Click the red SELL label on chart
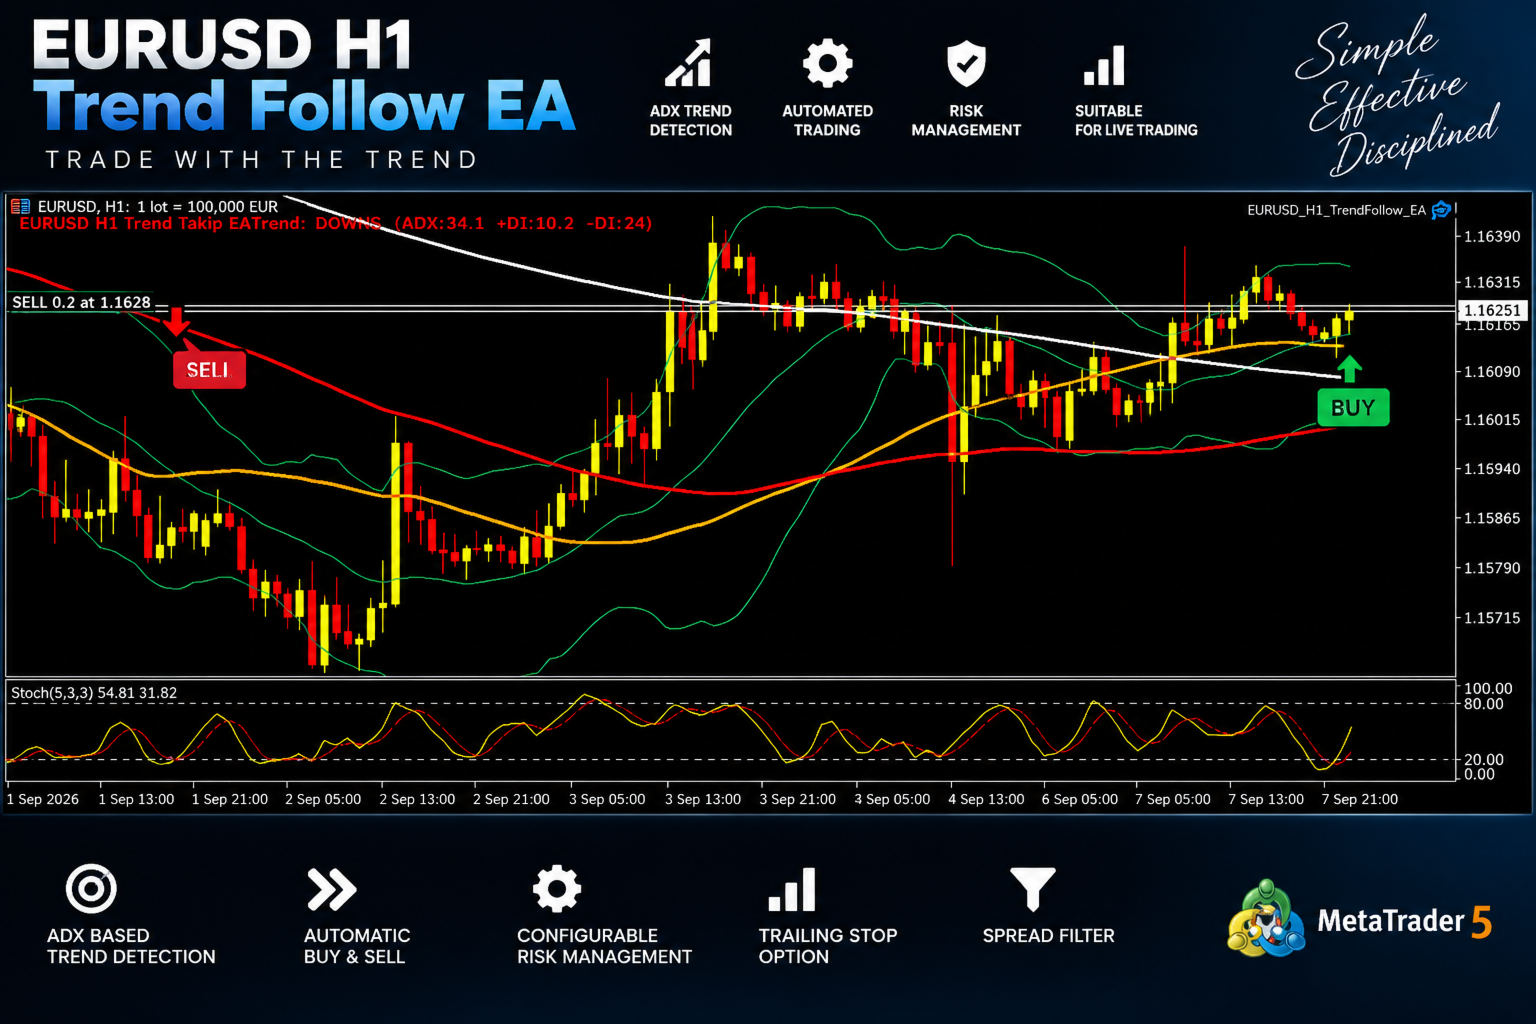 point(209,370)
